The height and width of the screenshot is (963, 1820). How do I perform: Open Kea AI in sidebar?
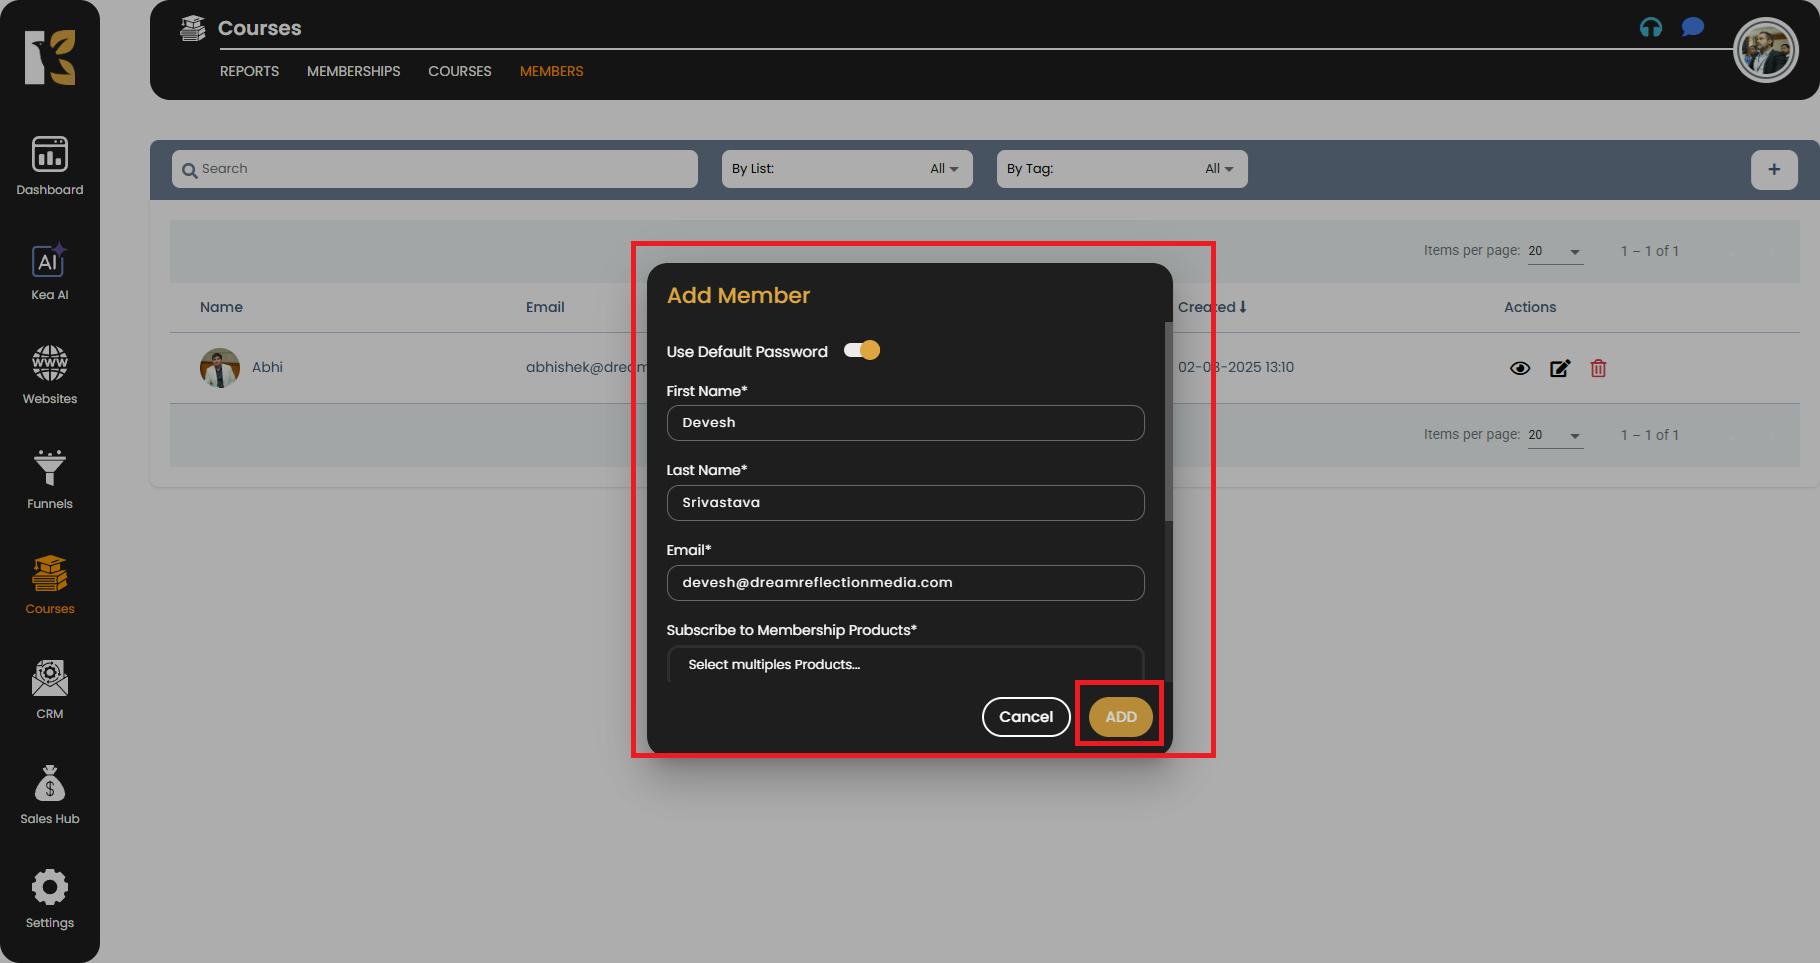[49, 272]
